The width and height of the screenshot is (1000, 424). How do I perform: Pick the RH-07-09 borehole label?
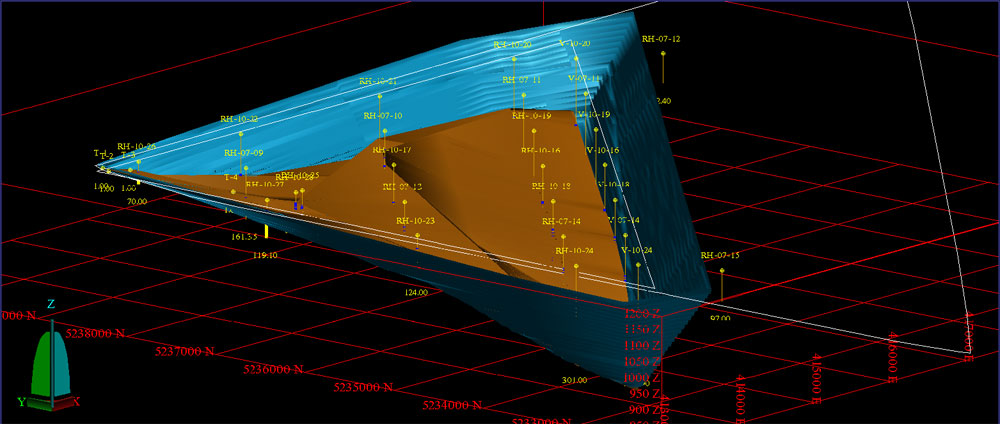(243, 153)
